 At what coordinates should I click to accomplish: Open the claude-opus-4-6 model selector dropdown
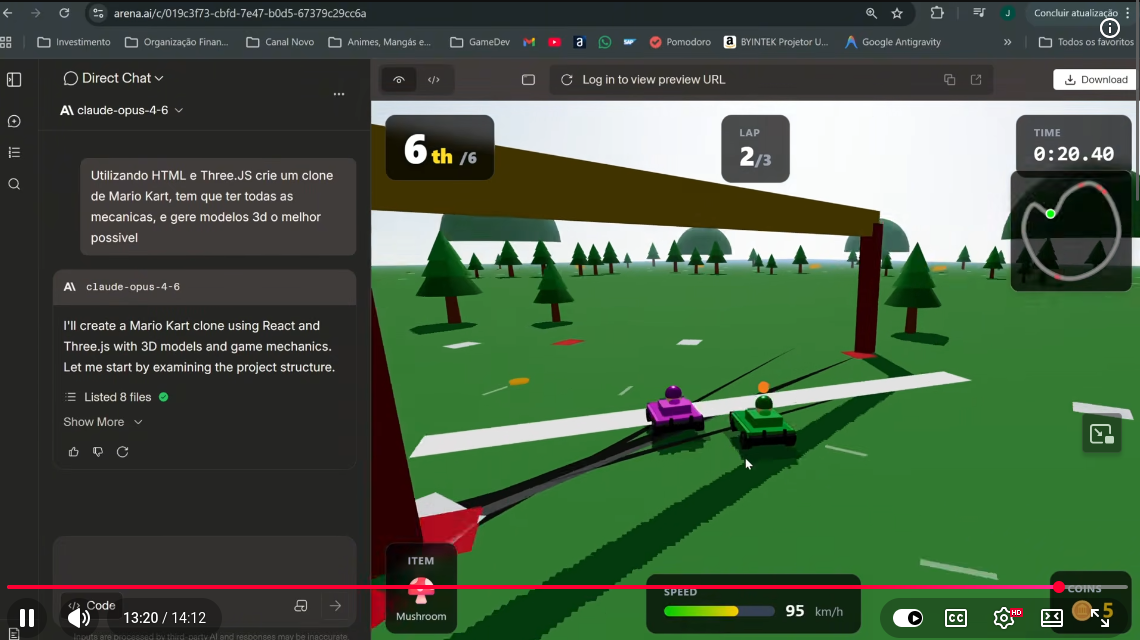121,110
